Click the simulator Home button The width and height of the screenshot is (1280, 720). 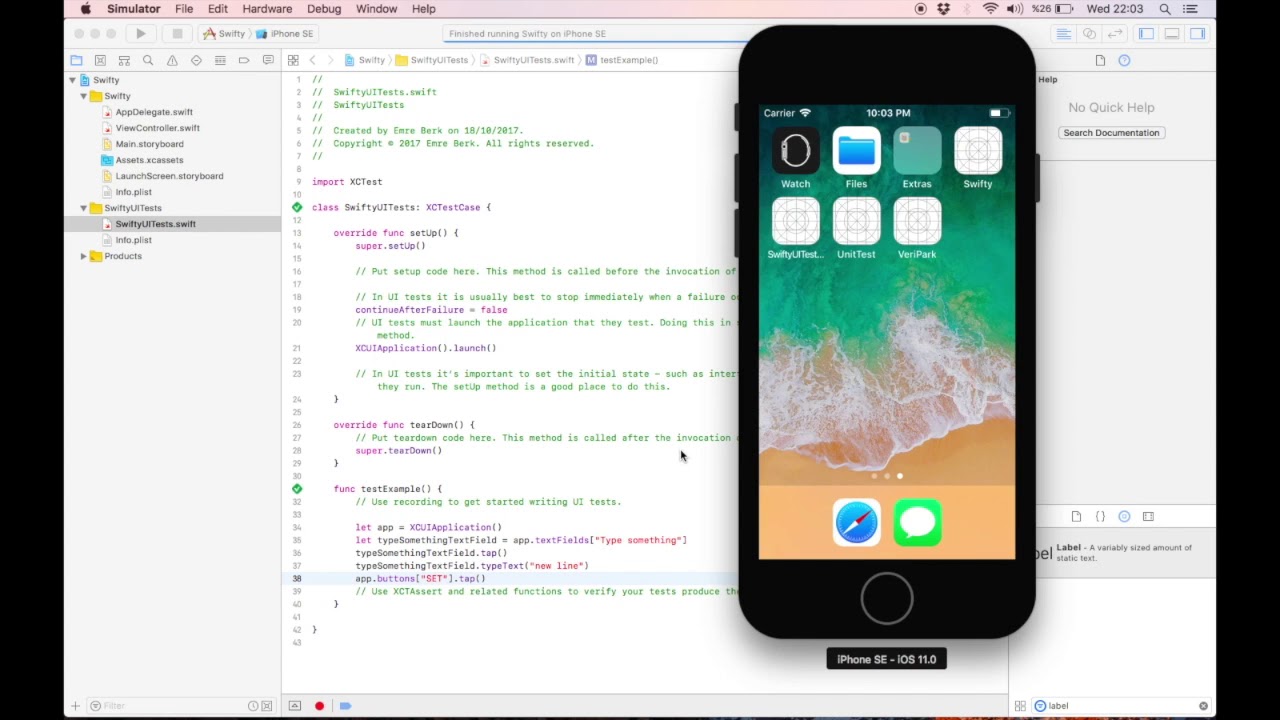click(x=887, y=598)
